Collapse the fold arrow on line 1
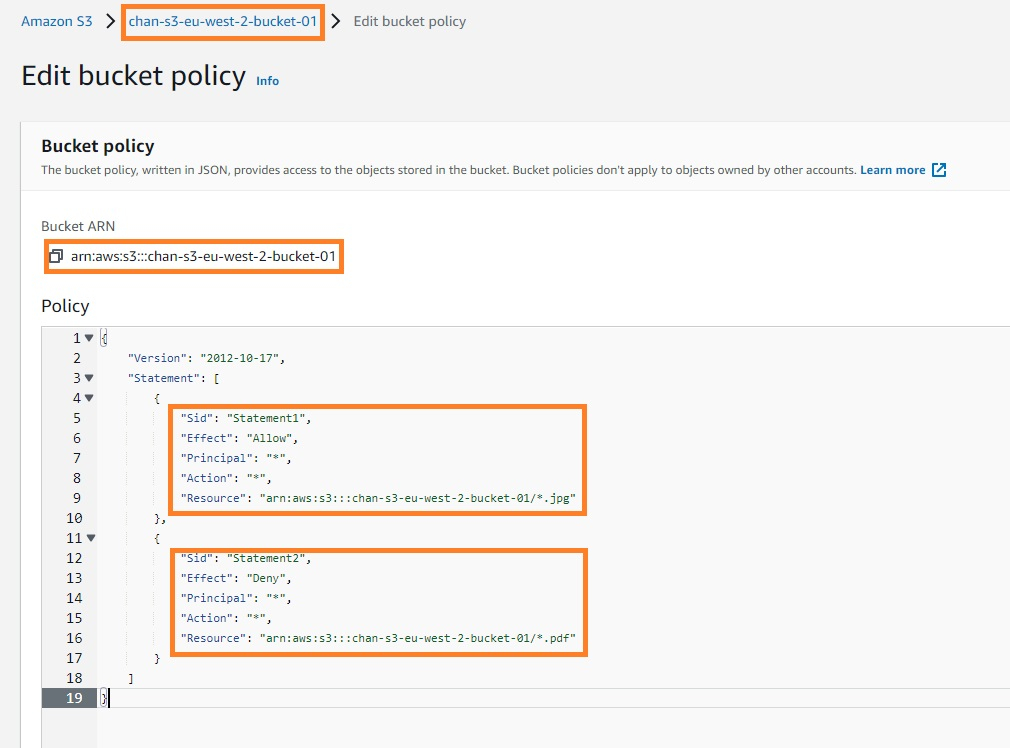This screenshot has height=748, width=1010. [x=89, y=338]
